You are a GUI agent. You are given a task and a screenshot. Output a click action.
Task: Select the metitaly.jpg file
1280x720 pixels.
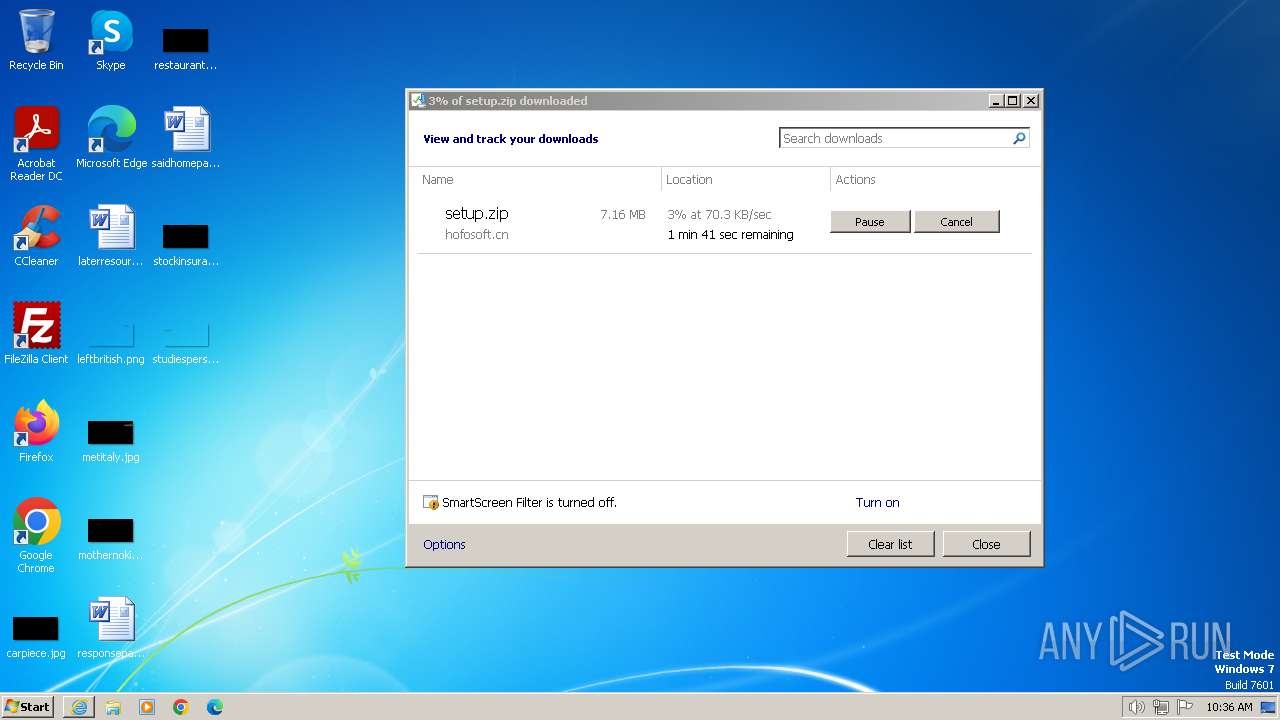click(x=111, y=440)
